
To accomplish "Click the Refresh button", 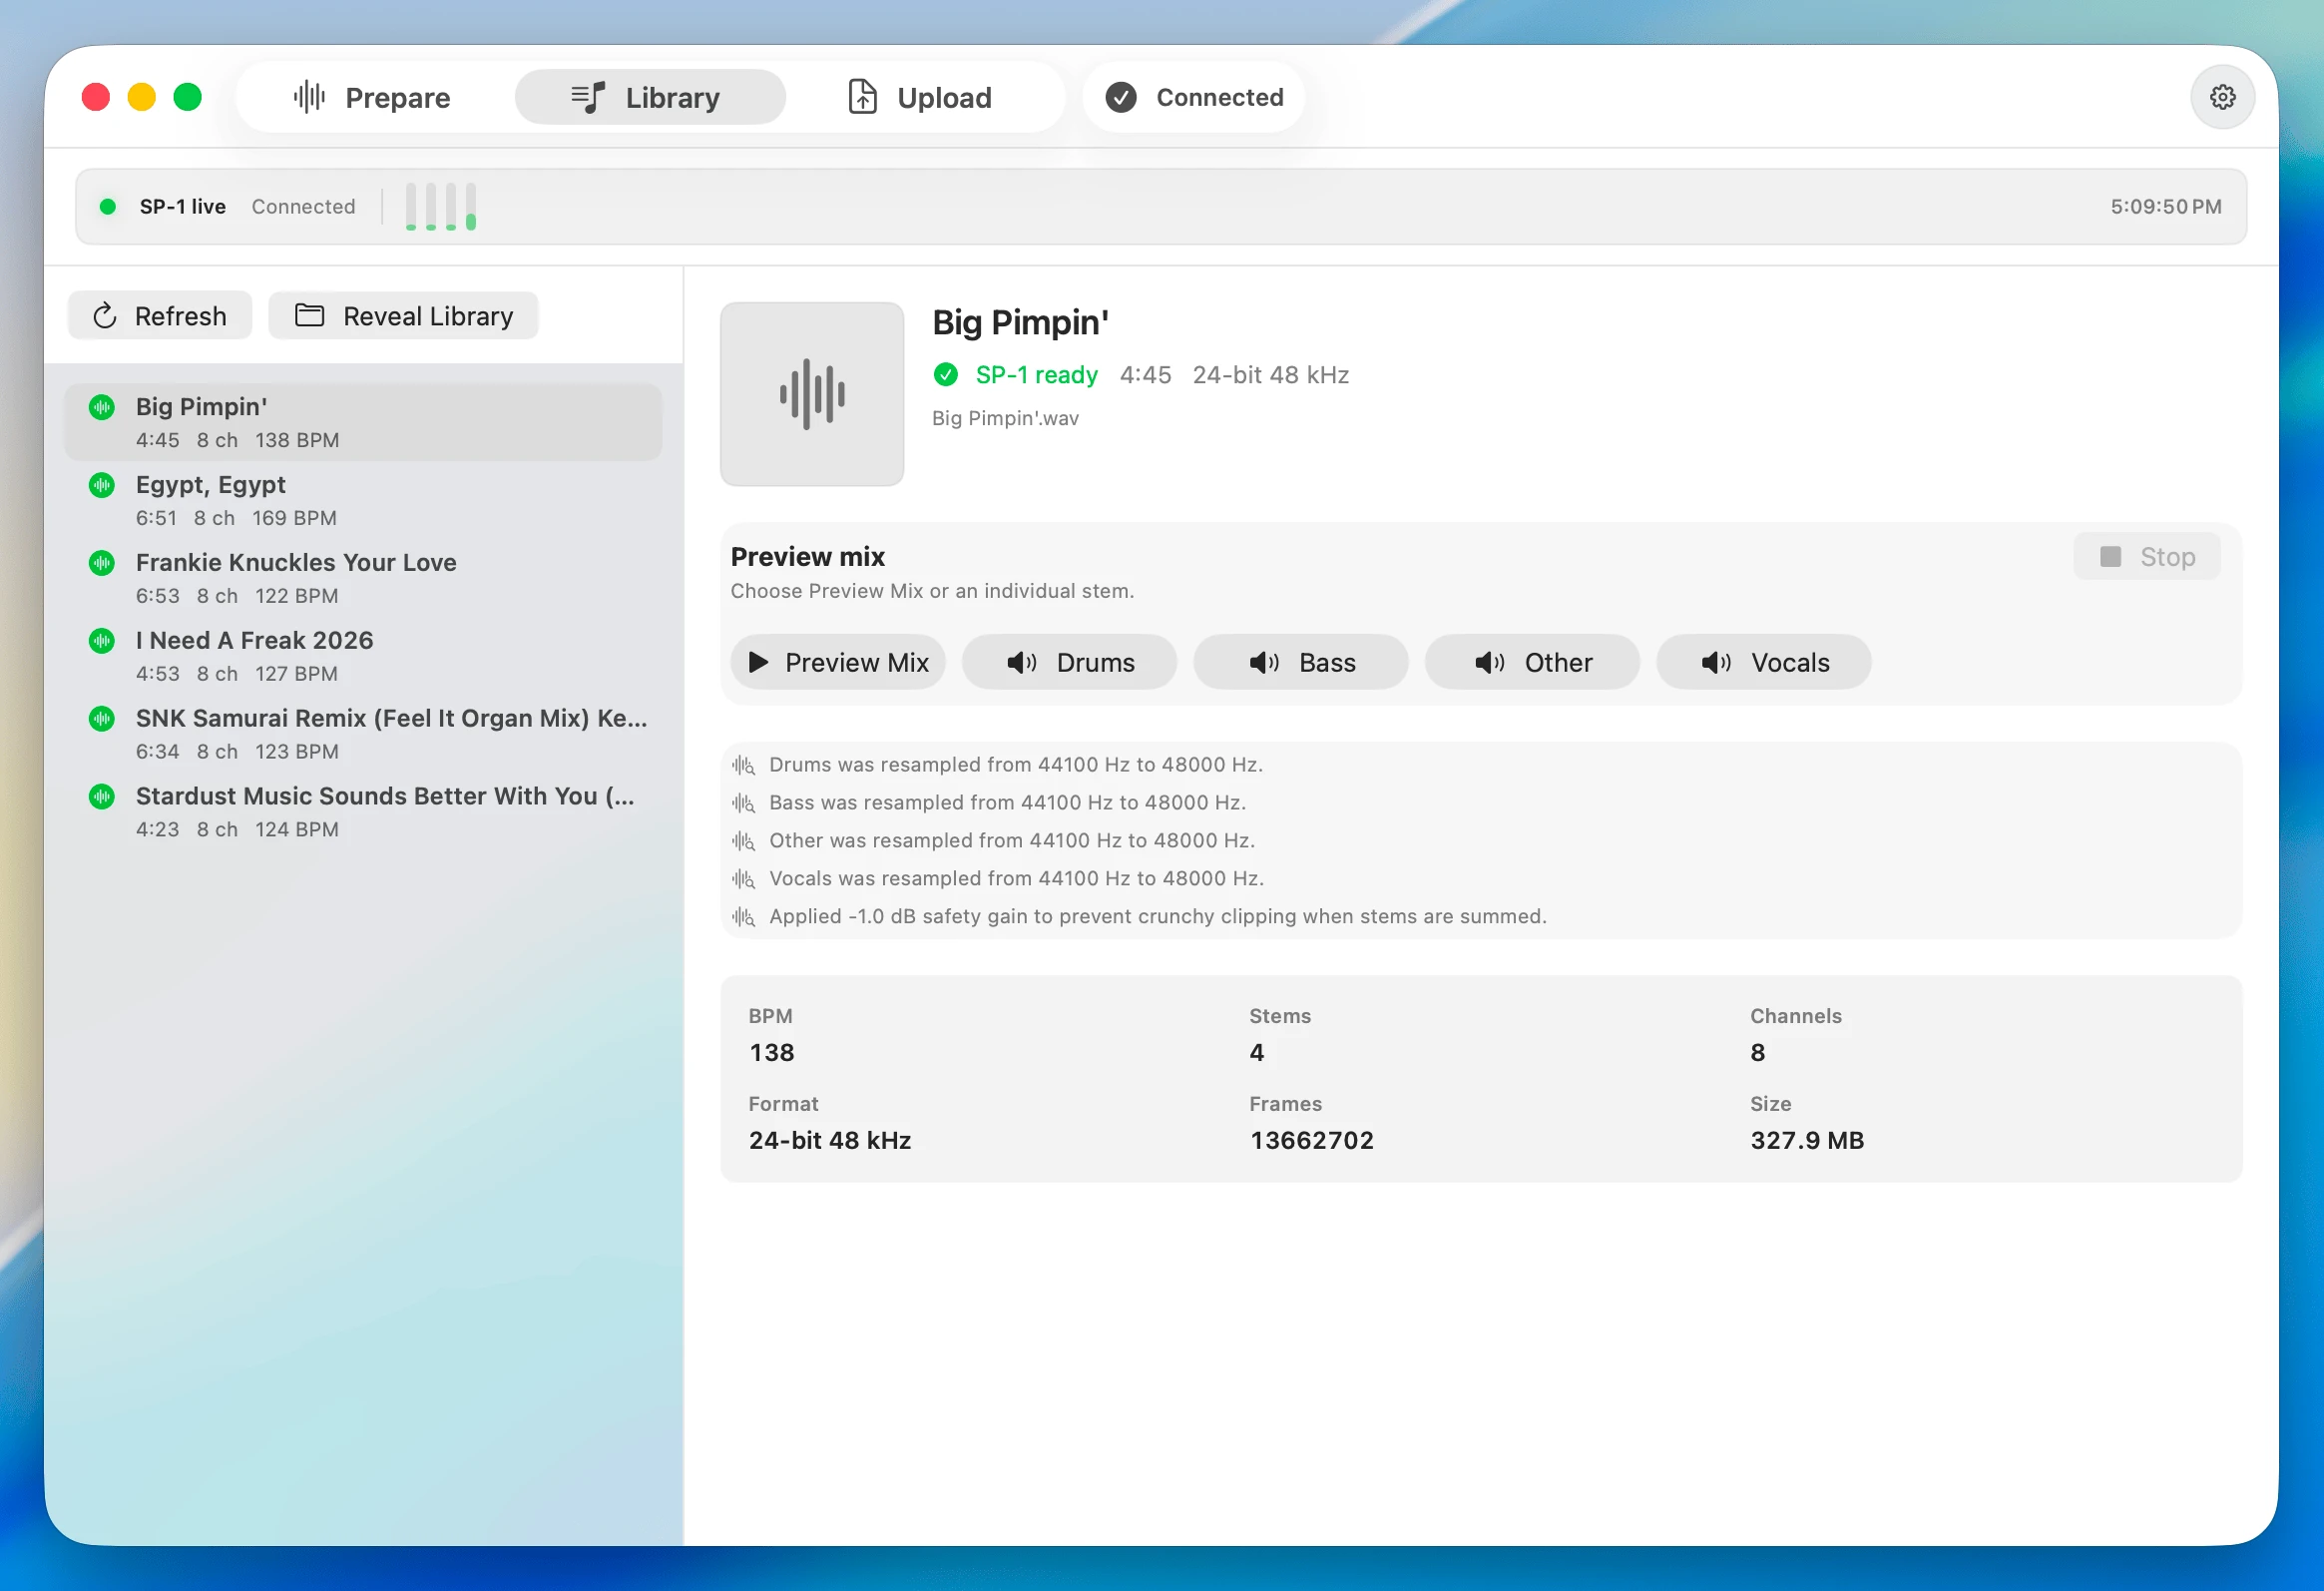I will click(160, 316).
